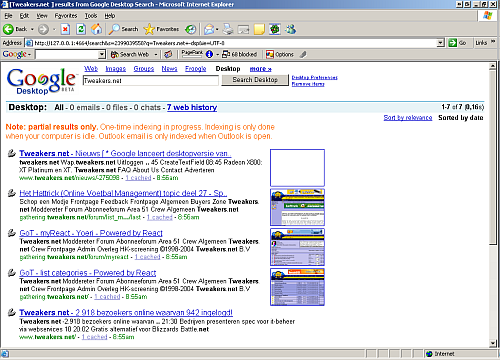
Task: Click the blue page info icon
Action: (209, 54)
